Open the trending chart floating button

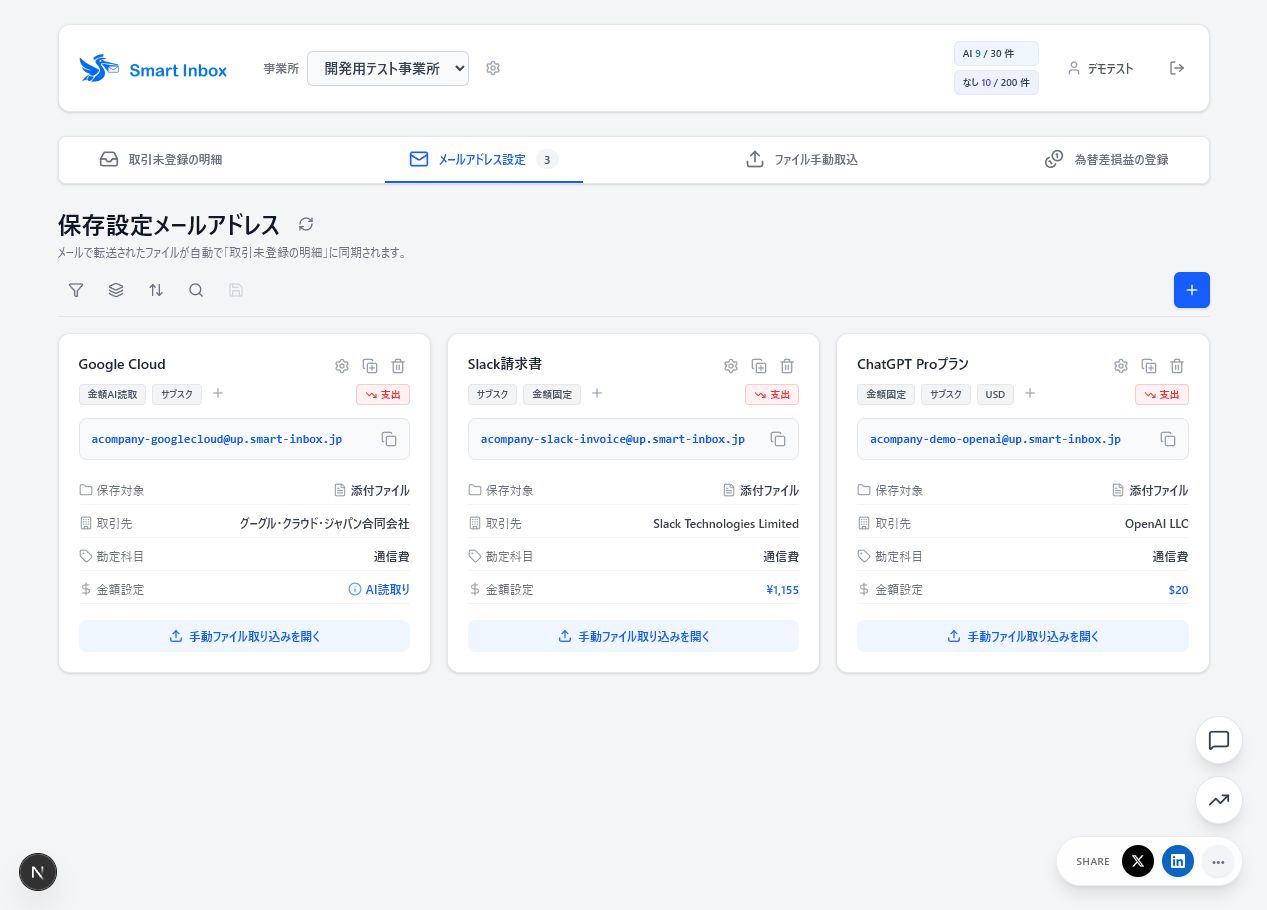1219,800
